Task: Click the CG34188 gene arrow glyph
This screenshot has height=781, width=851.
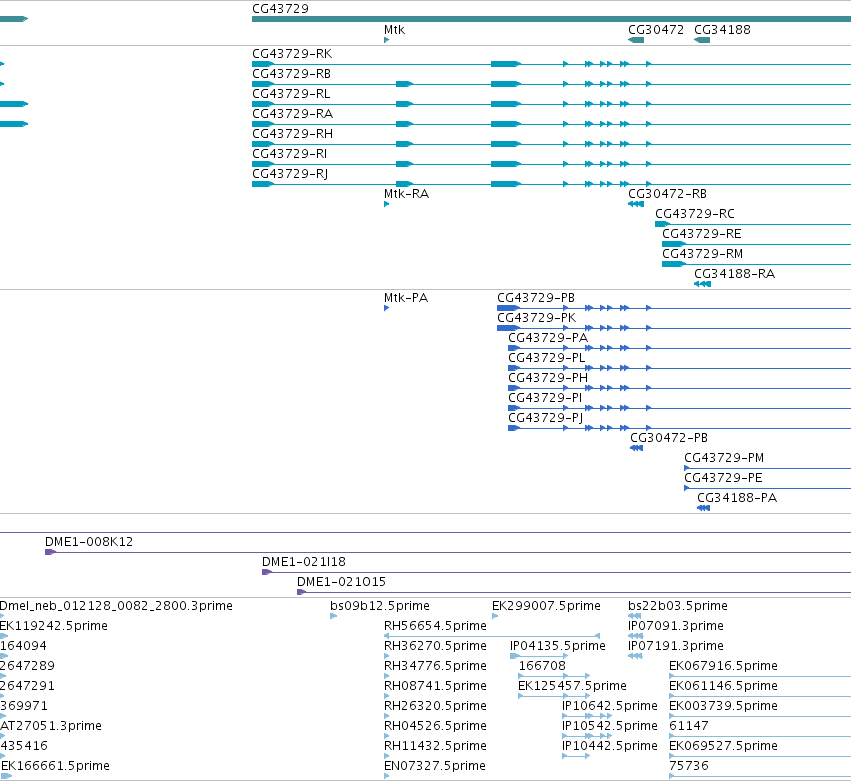Action: pos(702,40)
